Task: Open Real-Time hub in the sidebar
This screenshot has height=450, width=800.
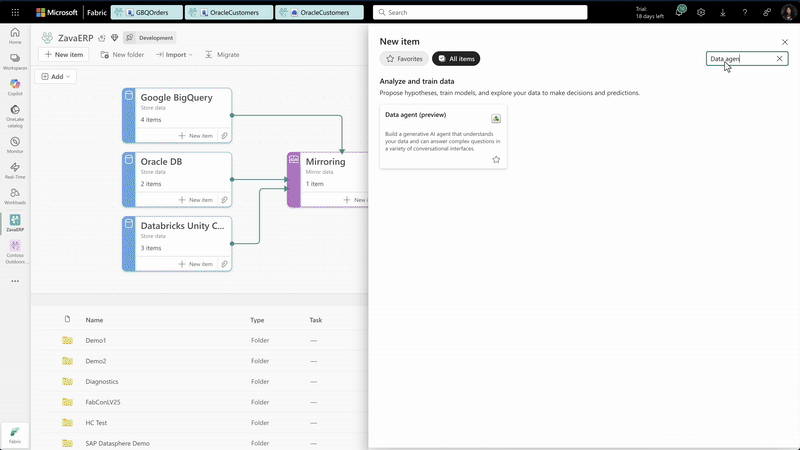Action: tap(15, 171)
